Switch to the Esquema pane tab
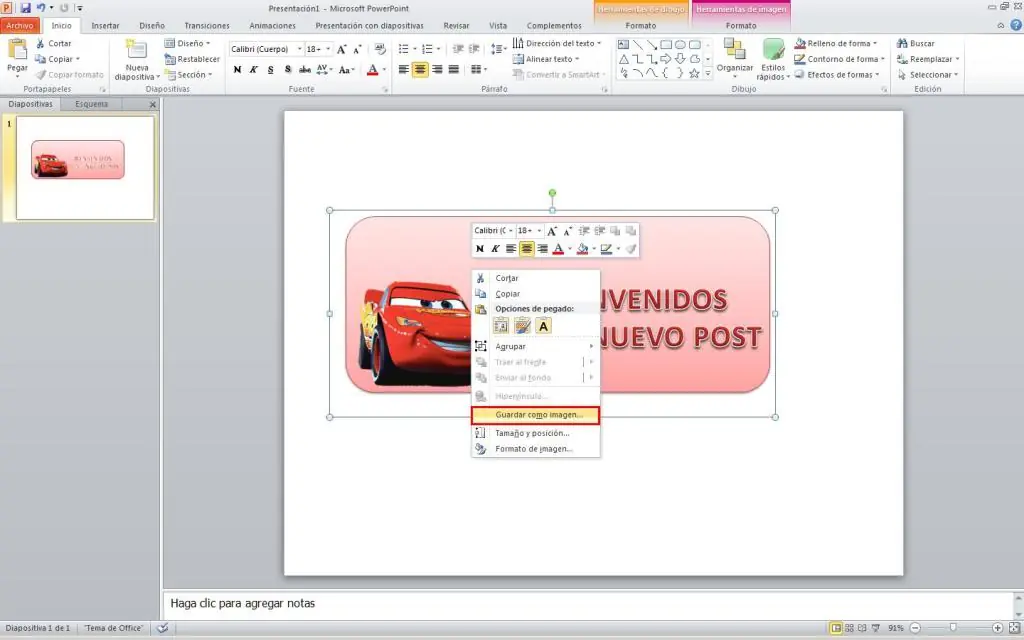This screenshot has height=640, width=1024. coord(91,104)
